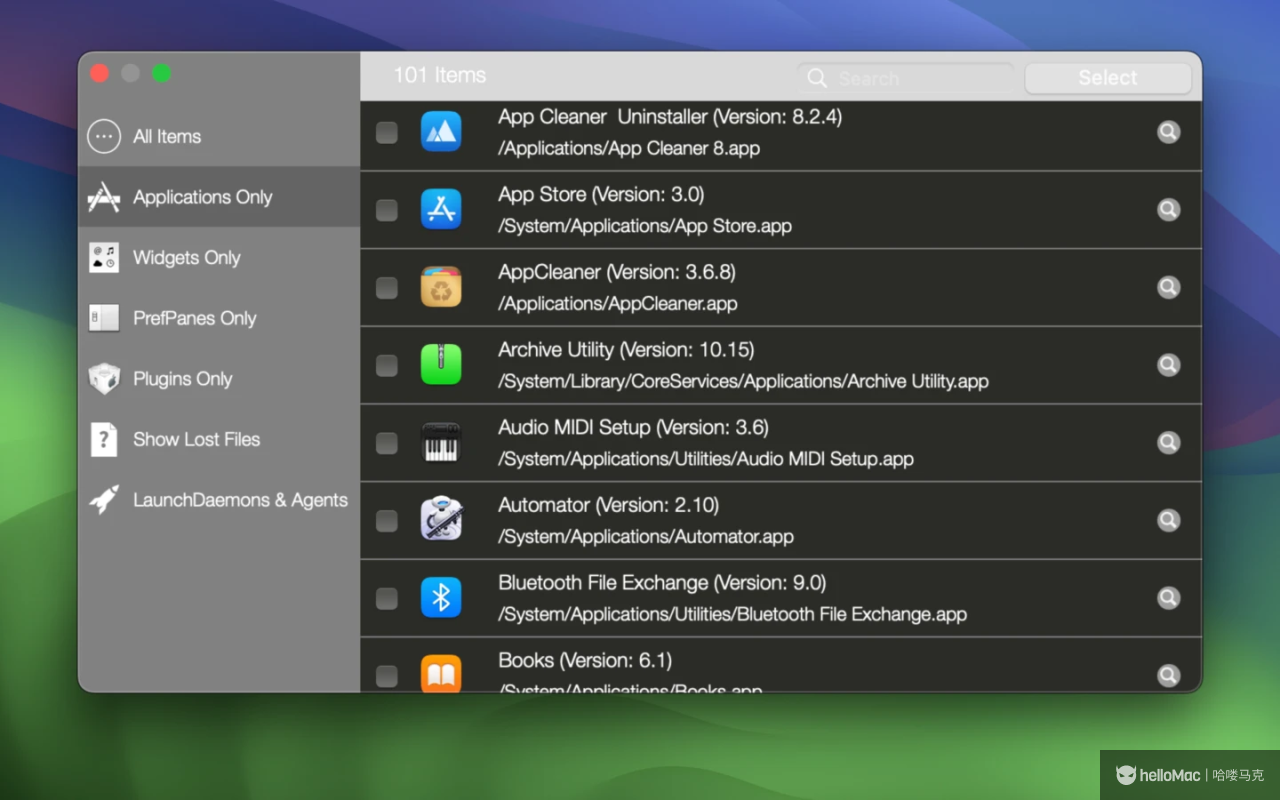Check the App Cleaner Uninstaller checkbox
This screenshot has width=1280, height=800.
[386, 132]
